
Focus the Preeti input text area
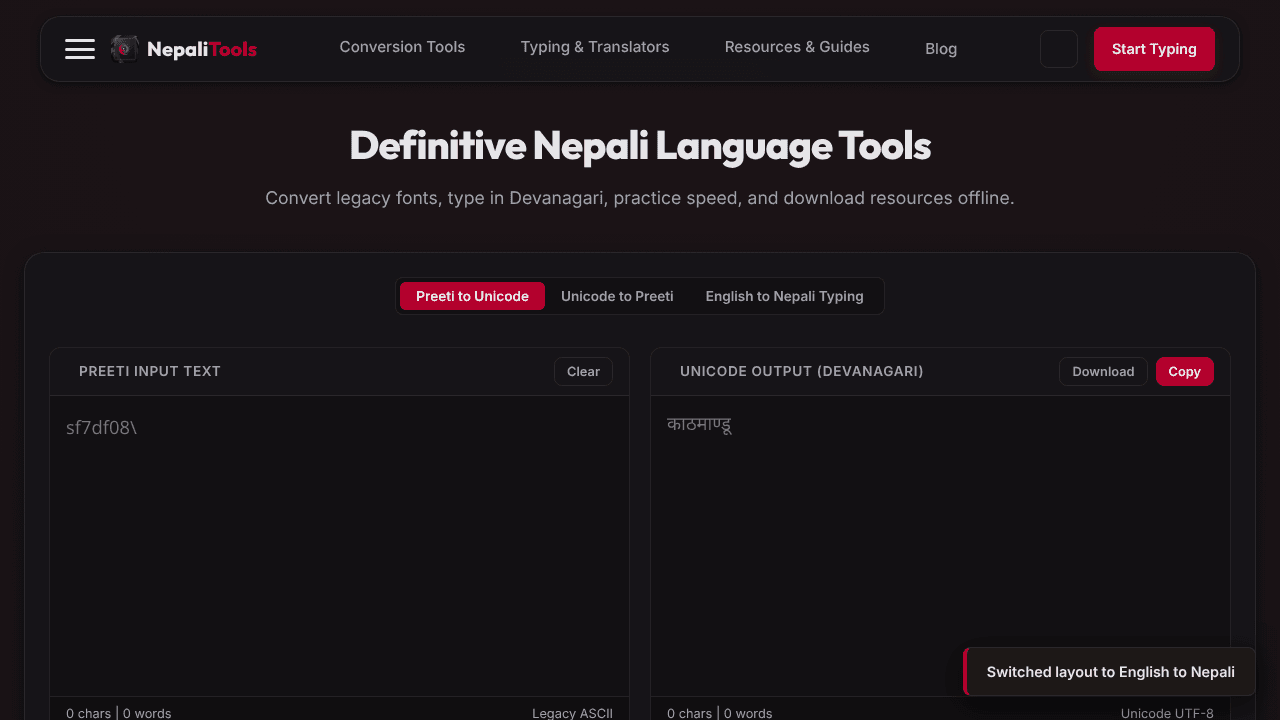click(x=339, y=546)
